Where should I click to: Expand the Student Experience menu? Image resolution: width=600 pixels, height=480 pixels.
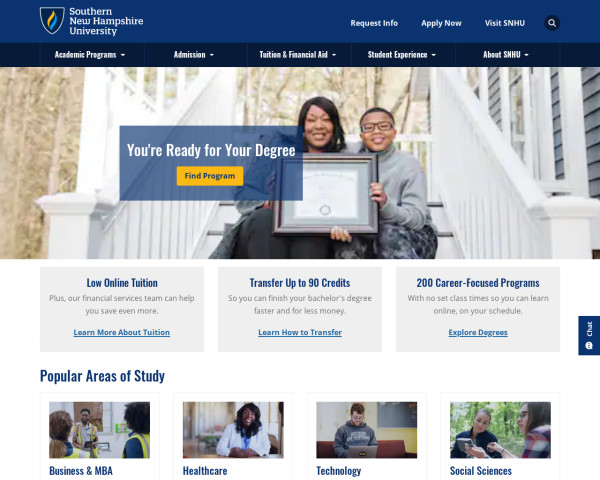coord(402,55)
